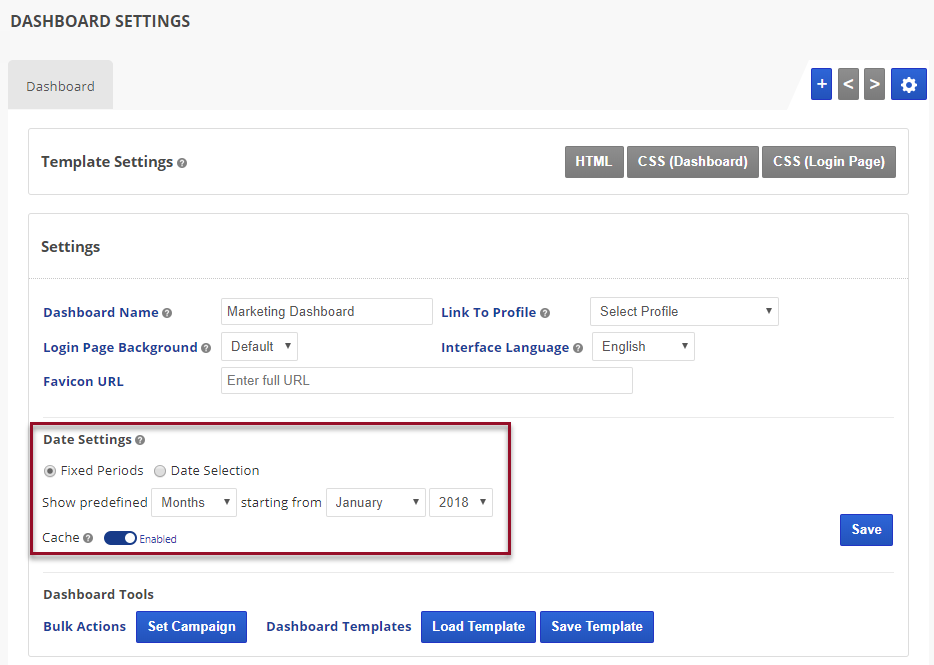
Task: Click help icon next to Cache
Action: [x=88, y=538]
